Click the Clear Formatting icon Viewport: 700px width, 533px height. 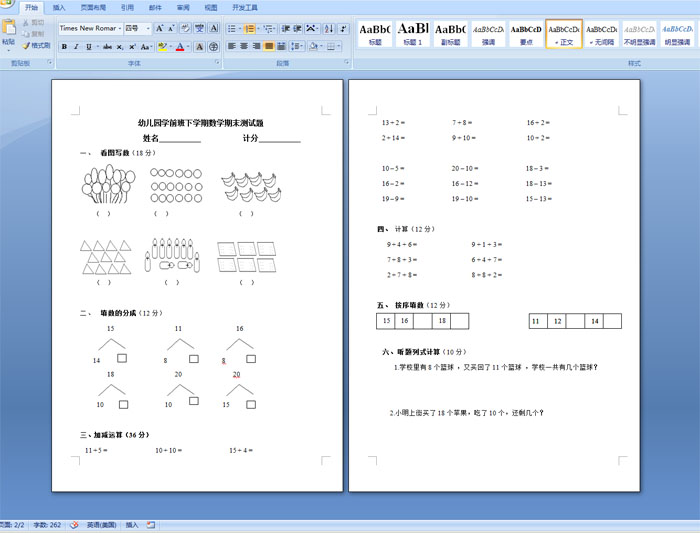click(x=185, y=29)
